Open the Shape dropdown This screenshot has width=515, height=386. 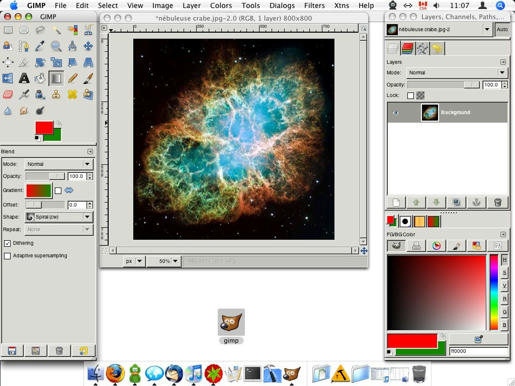(x=59, y=217)
